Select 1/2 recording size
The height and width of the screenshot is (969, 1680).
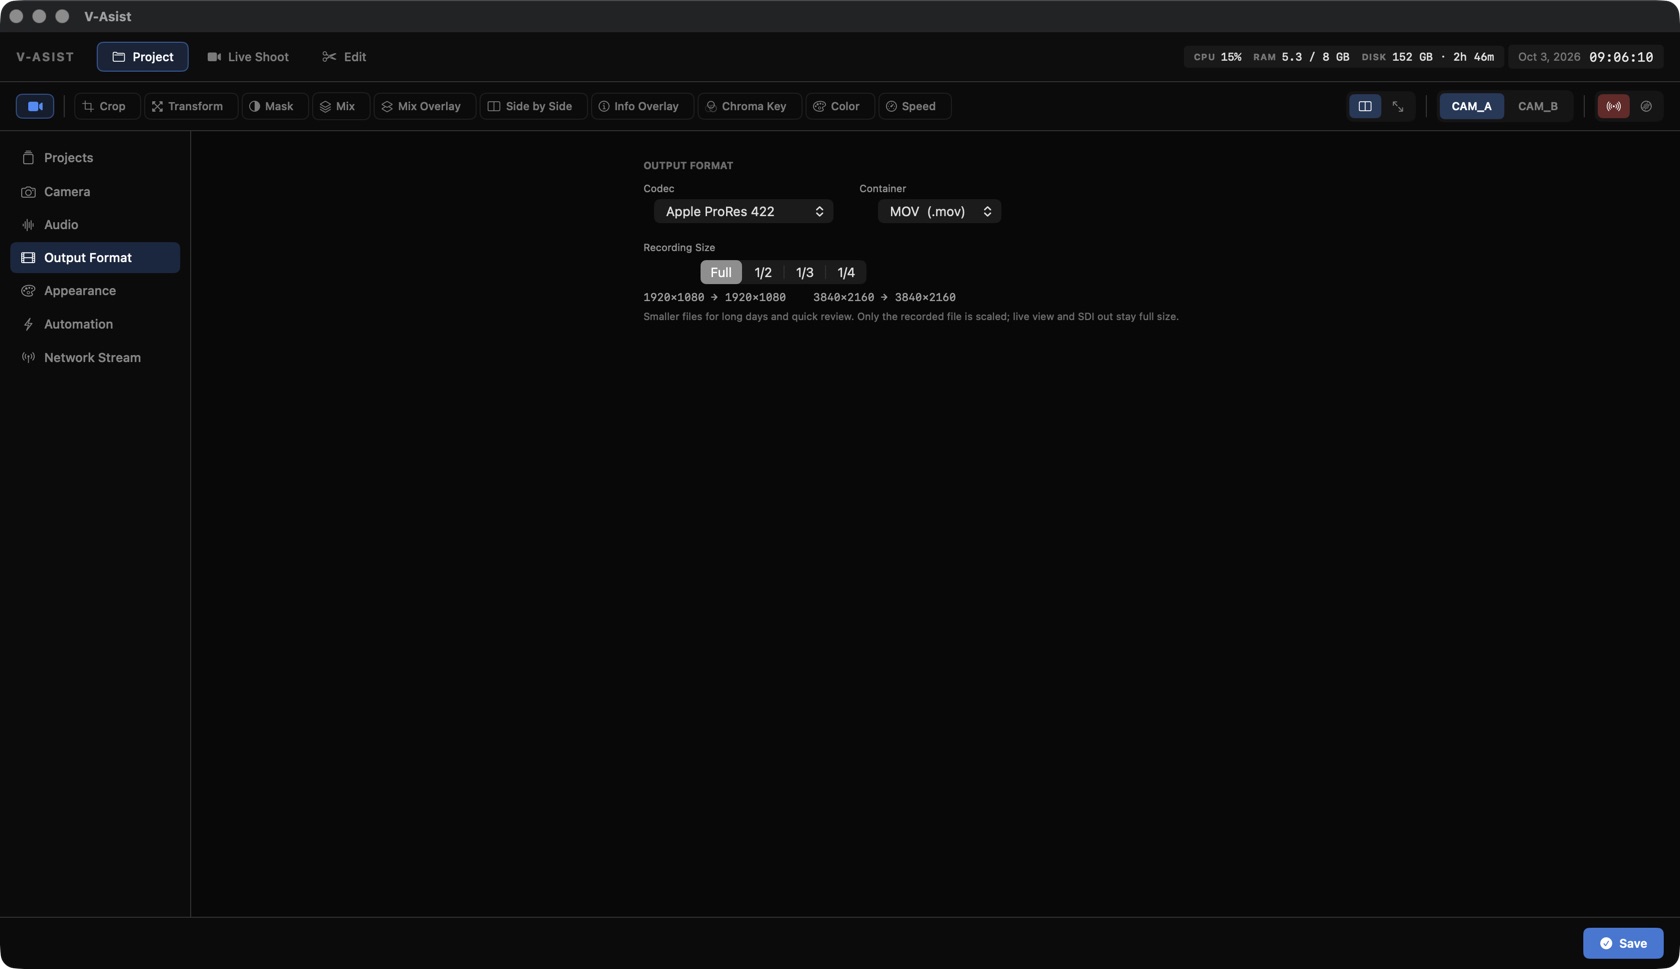(x=763, y=273)
